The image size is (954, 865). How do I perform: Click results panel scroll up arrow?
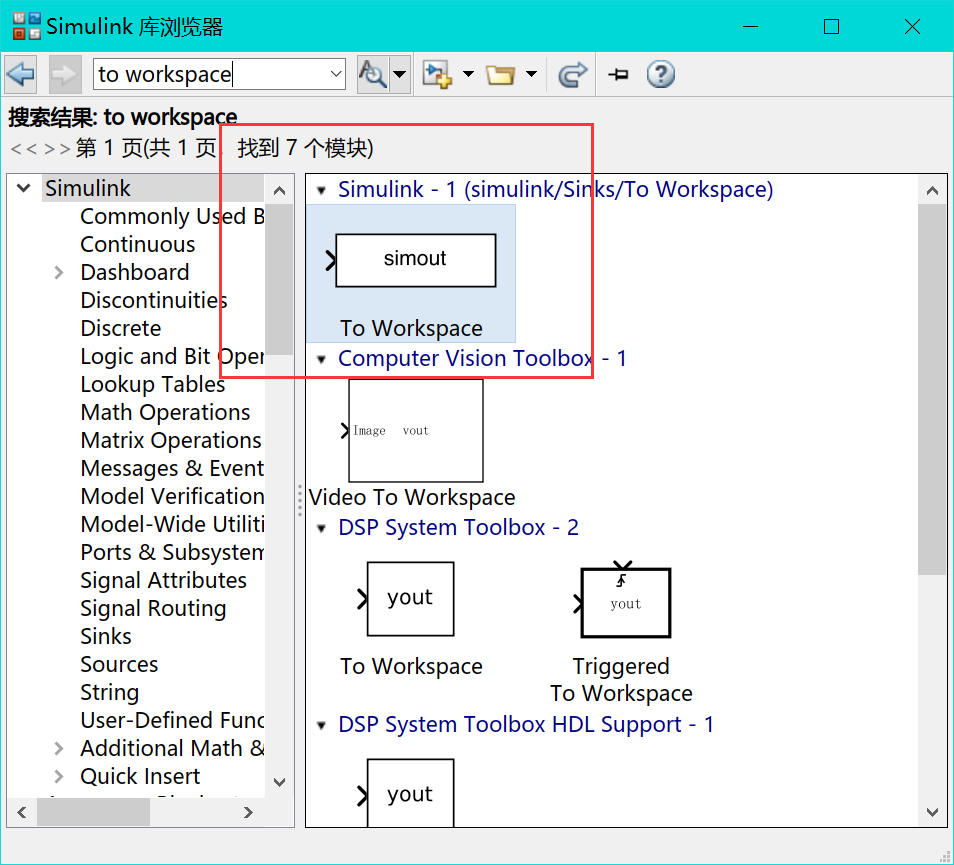click(932, 190)
